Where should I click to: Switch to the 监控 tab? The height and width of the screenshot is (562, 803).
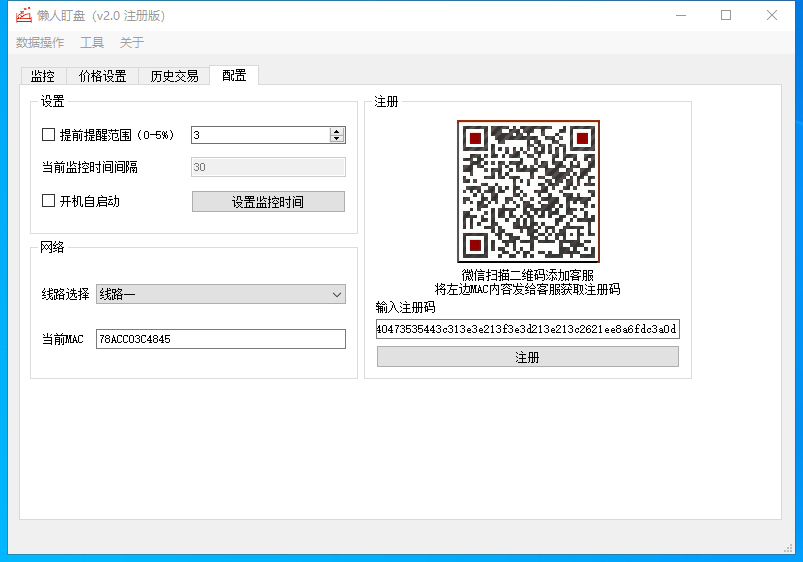[x=43, y=76]
